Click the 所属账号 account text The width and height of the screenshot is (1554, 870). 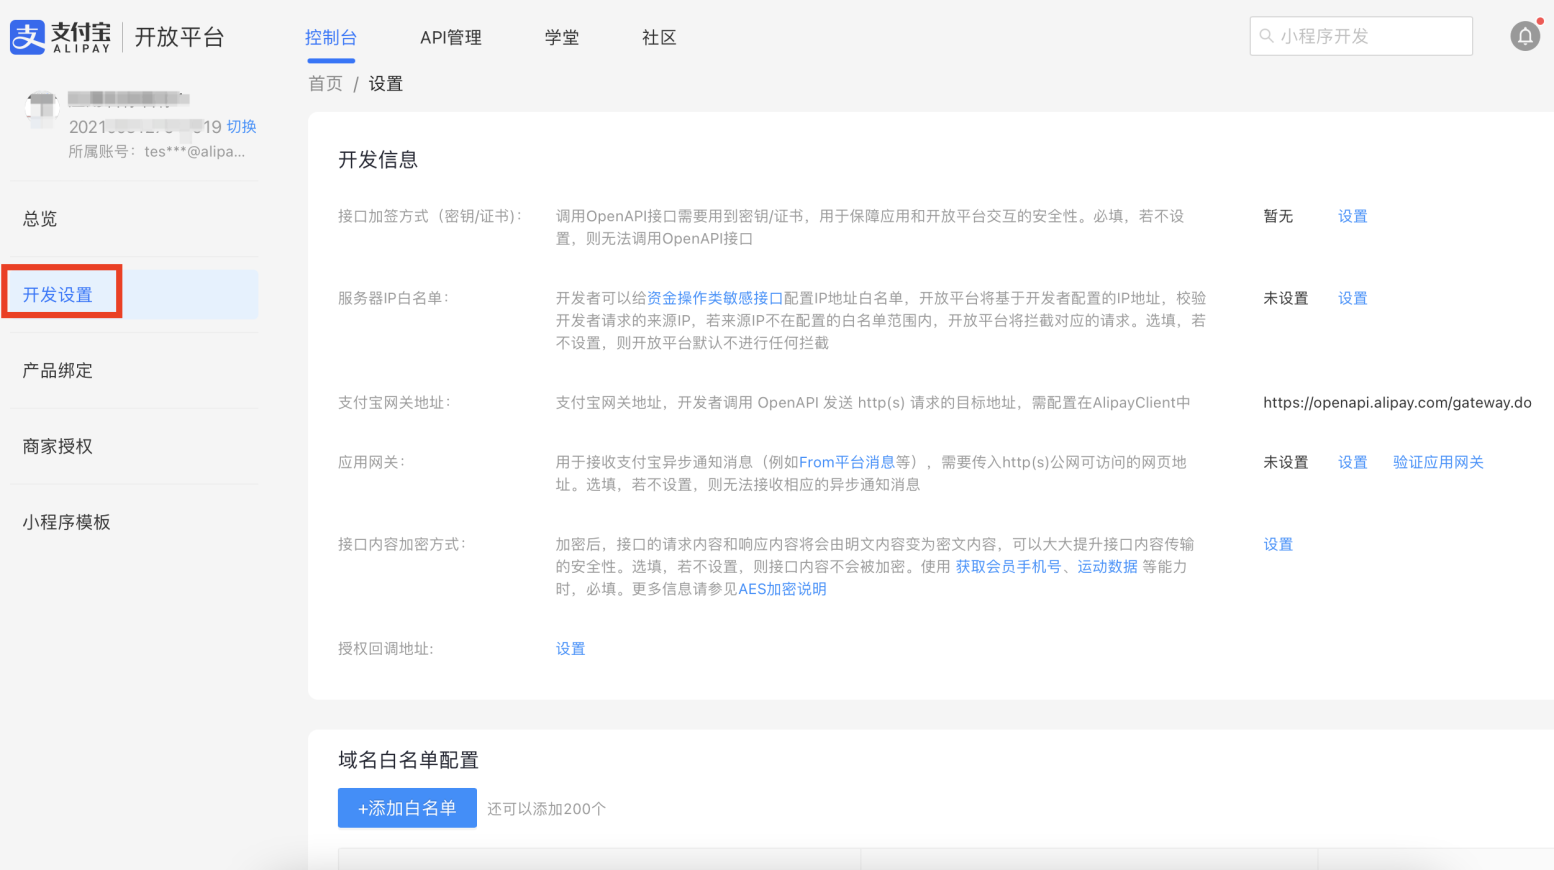[x=157, y=152]
